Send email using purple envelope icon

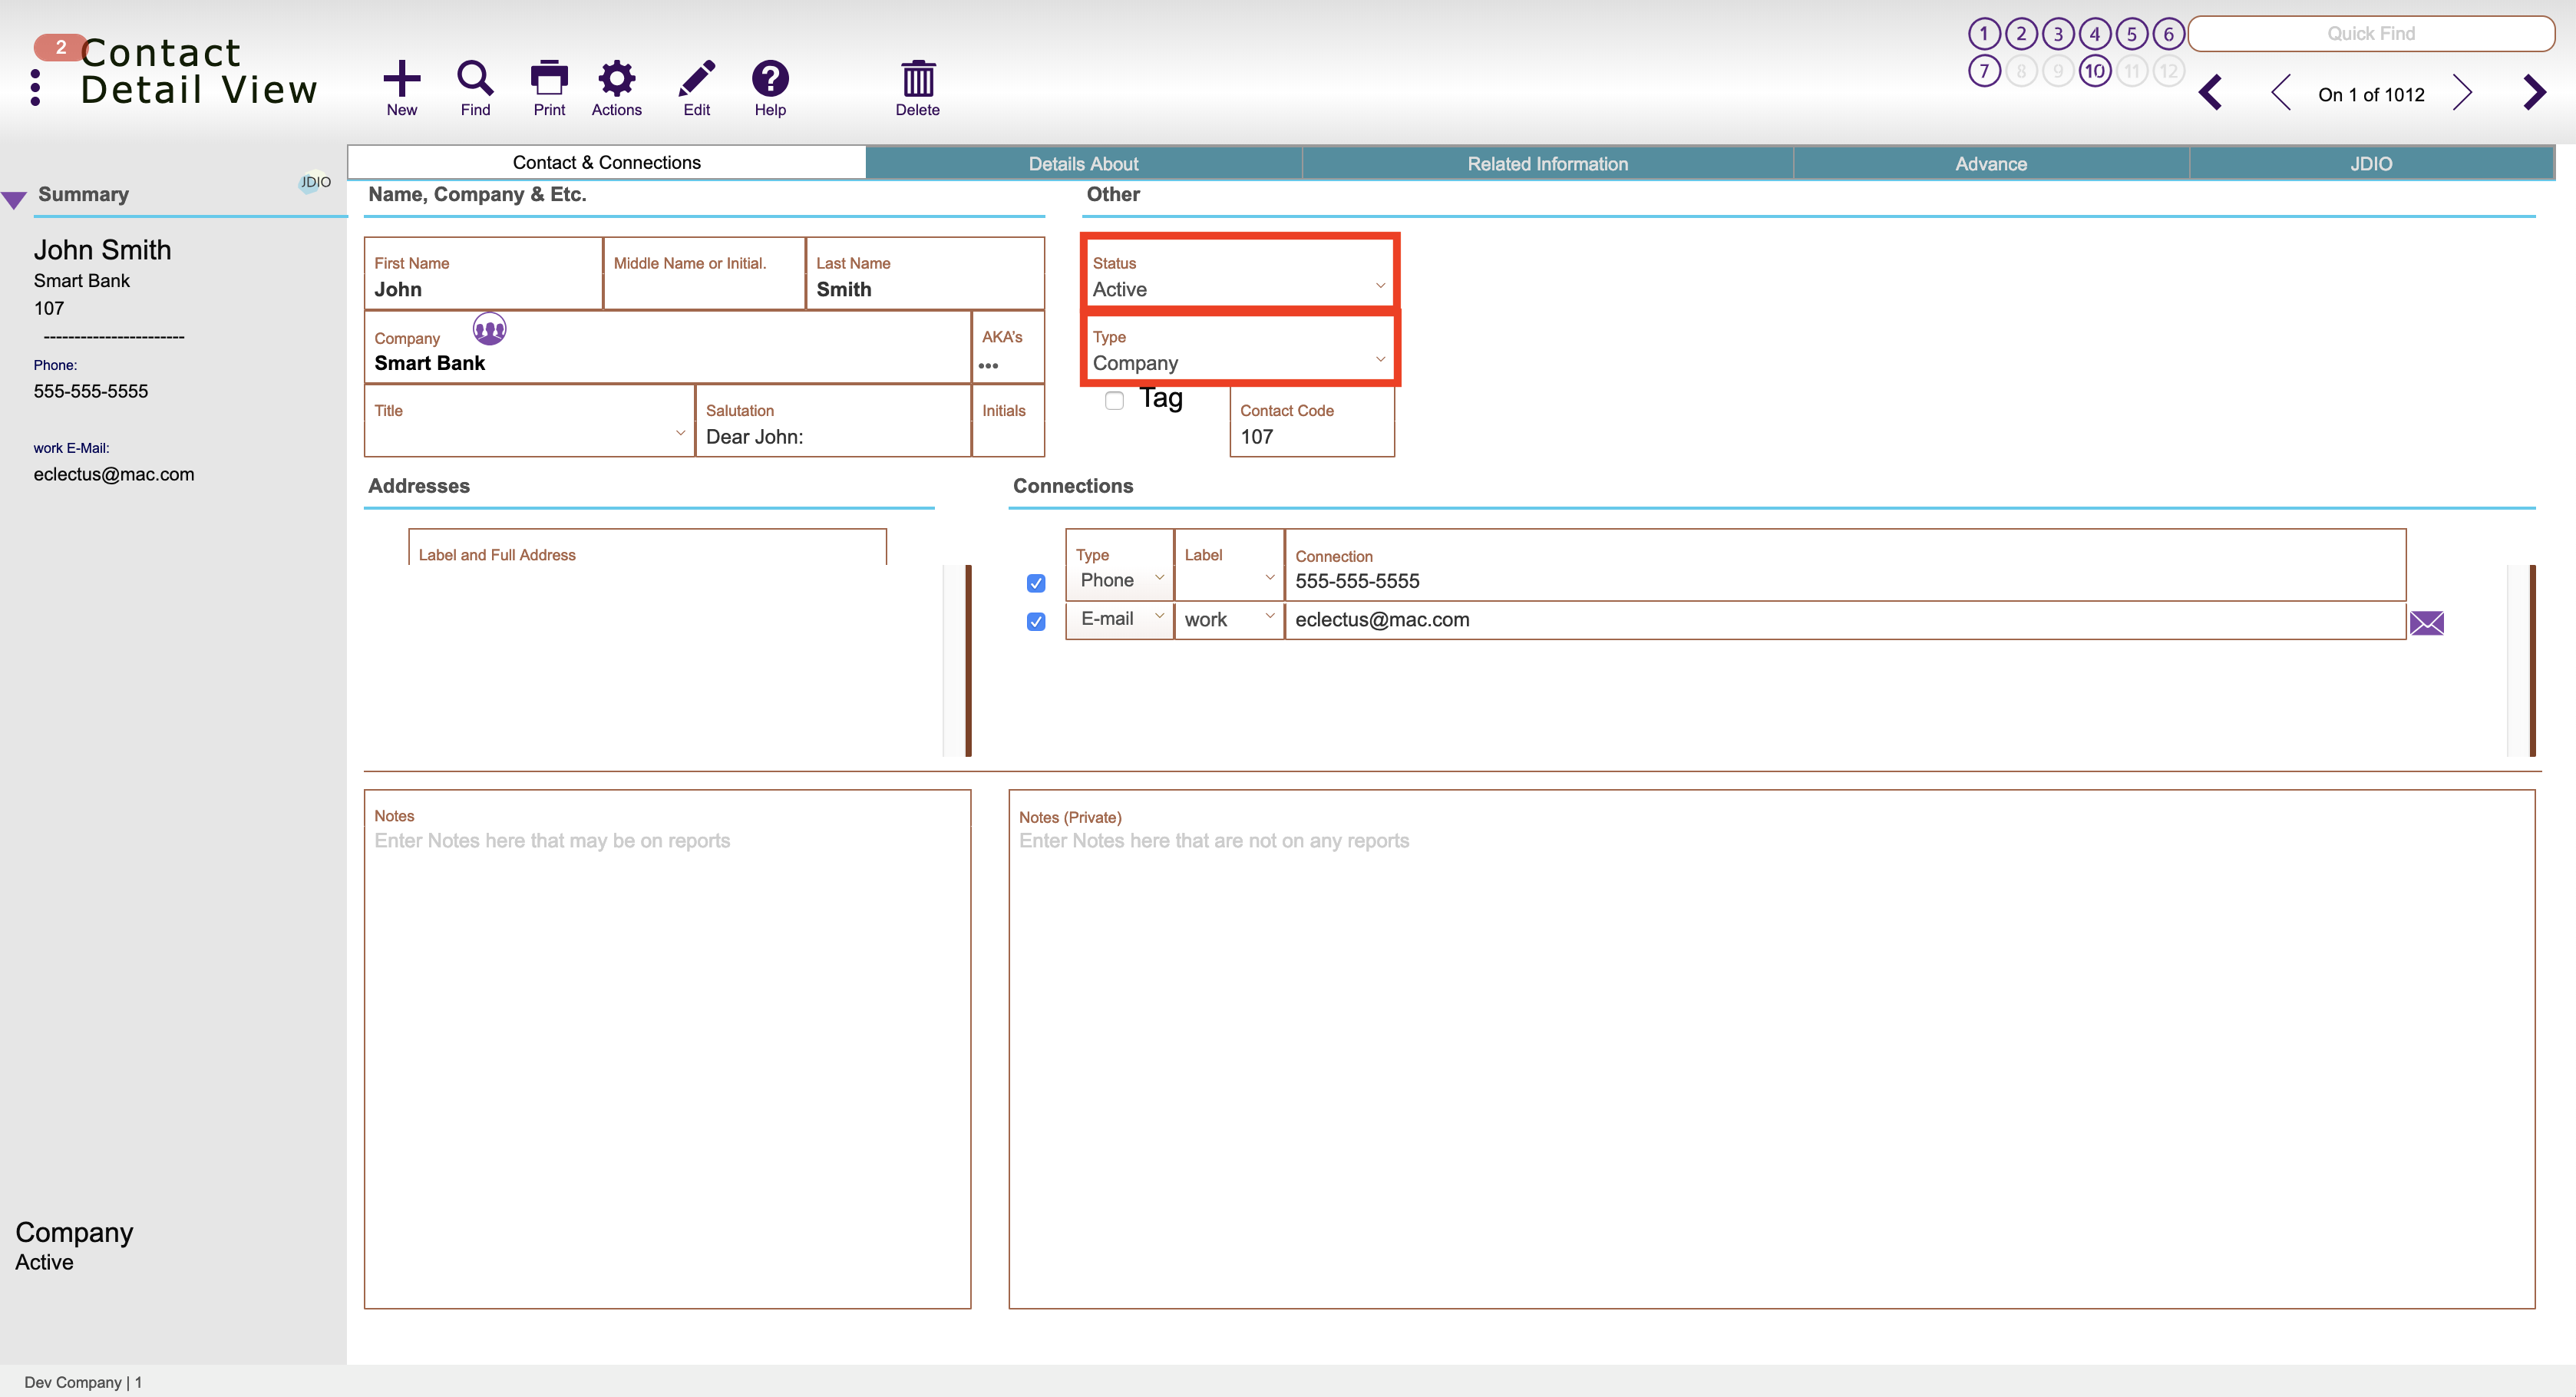(2426, 623)
